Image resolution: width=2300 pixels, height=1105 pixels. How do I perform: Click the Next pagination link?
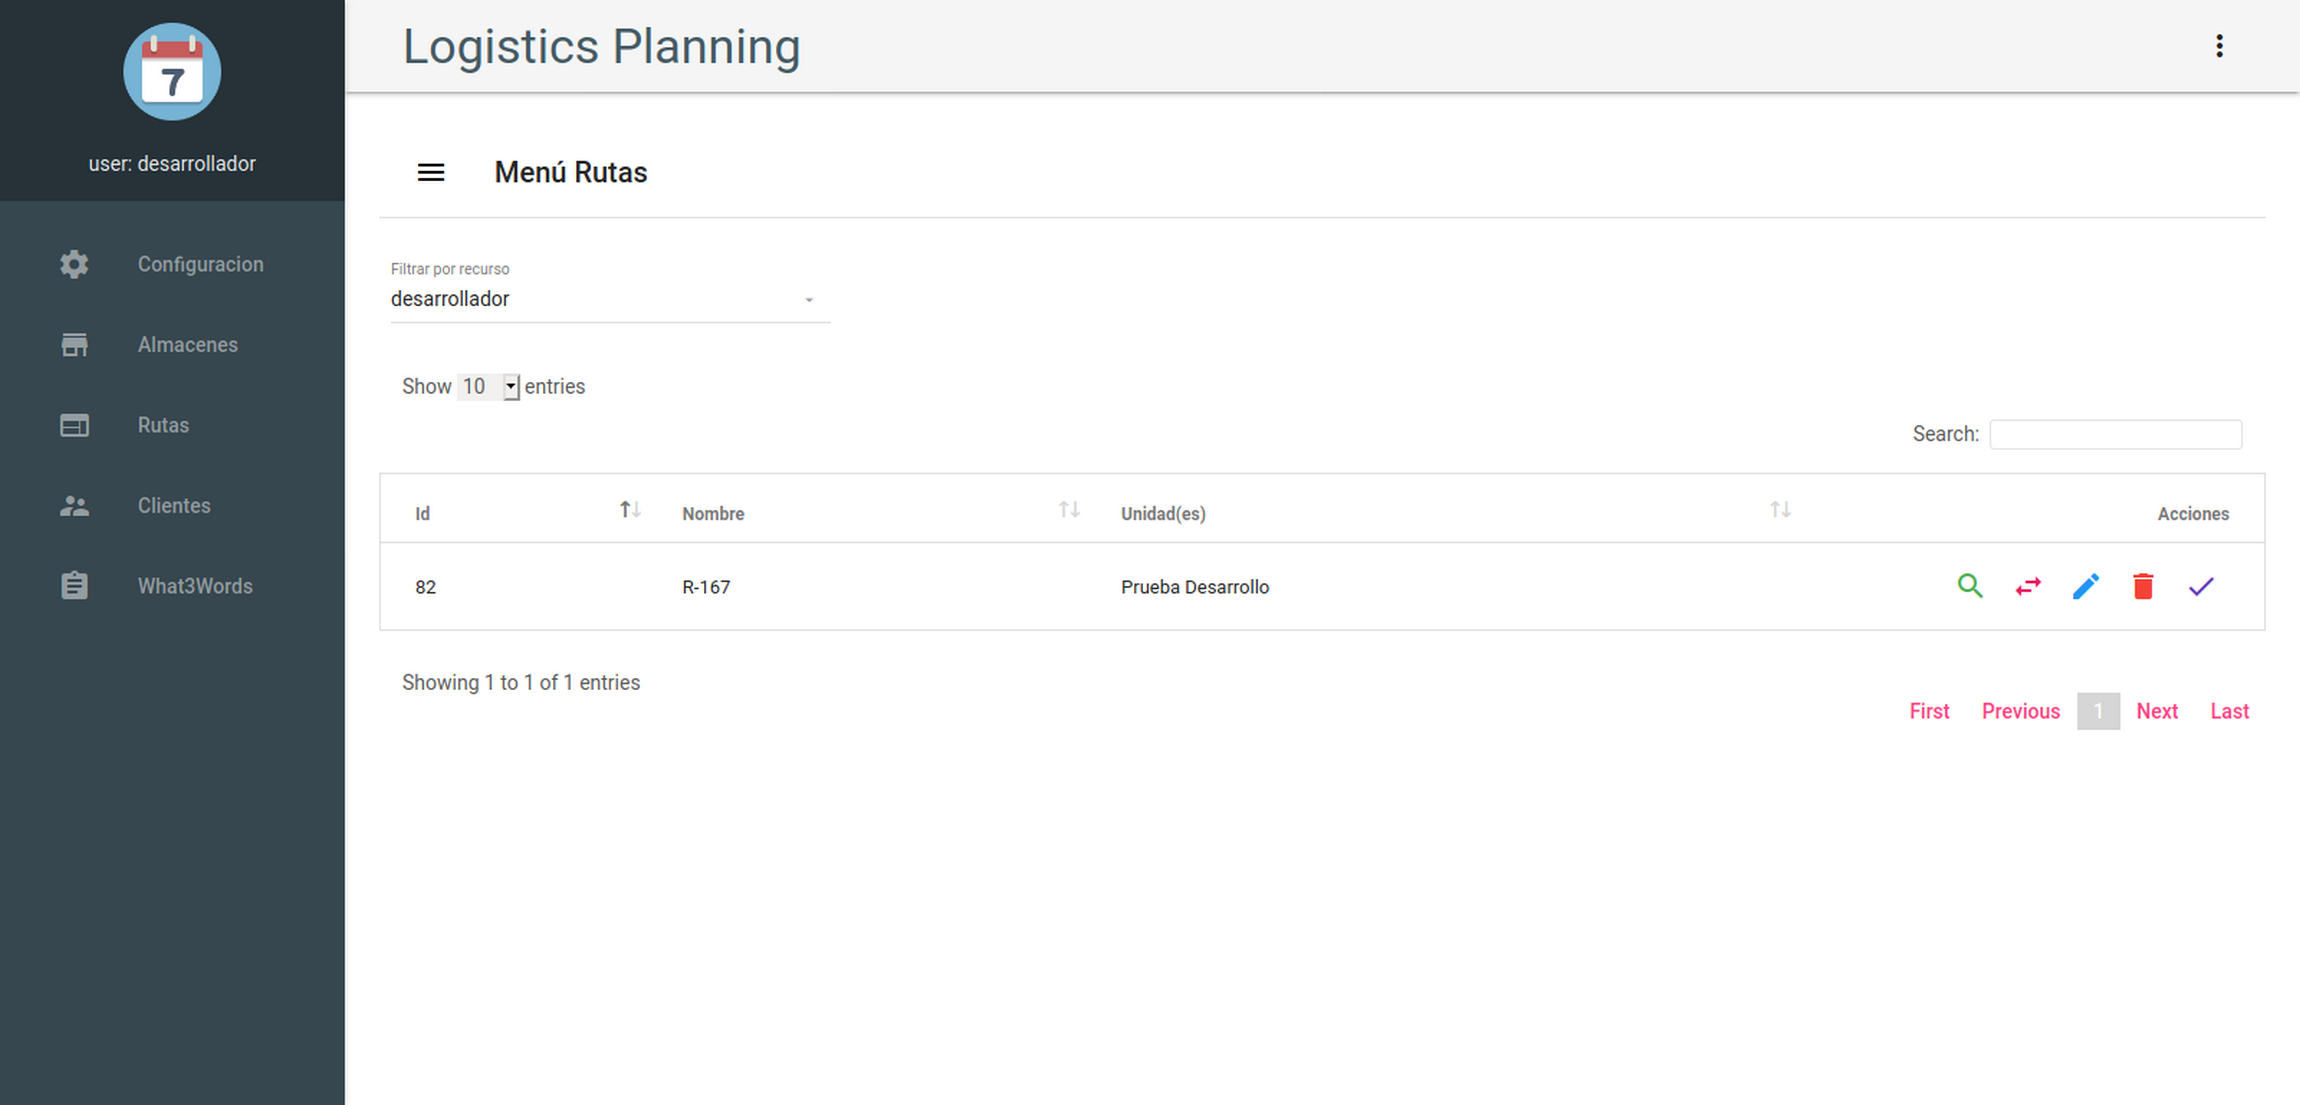pyautogui.click(x=2157, y=711)
